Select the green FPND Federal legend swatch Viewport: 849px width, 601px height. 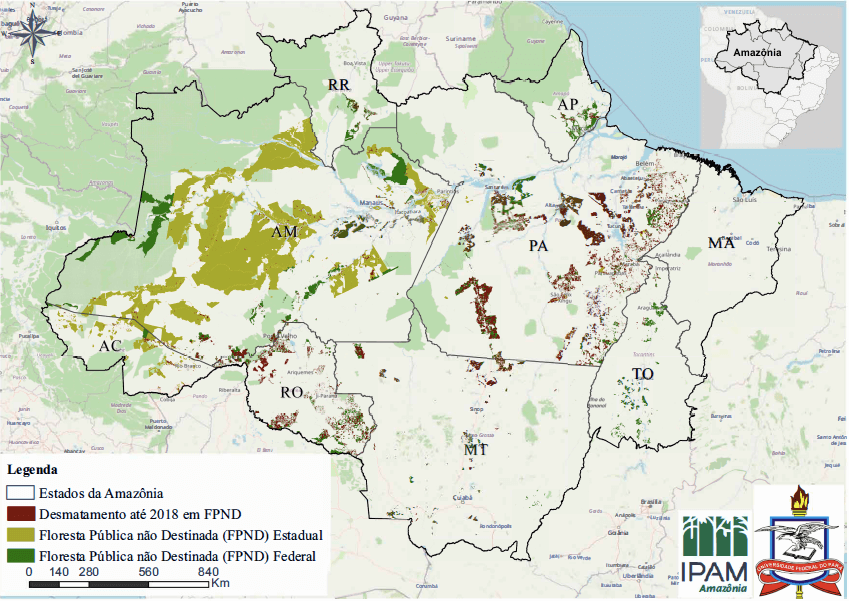[x=20, y=556]
